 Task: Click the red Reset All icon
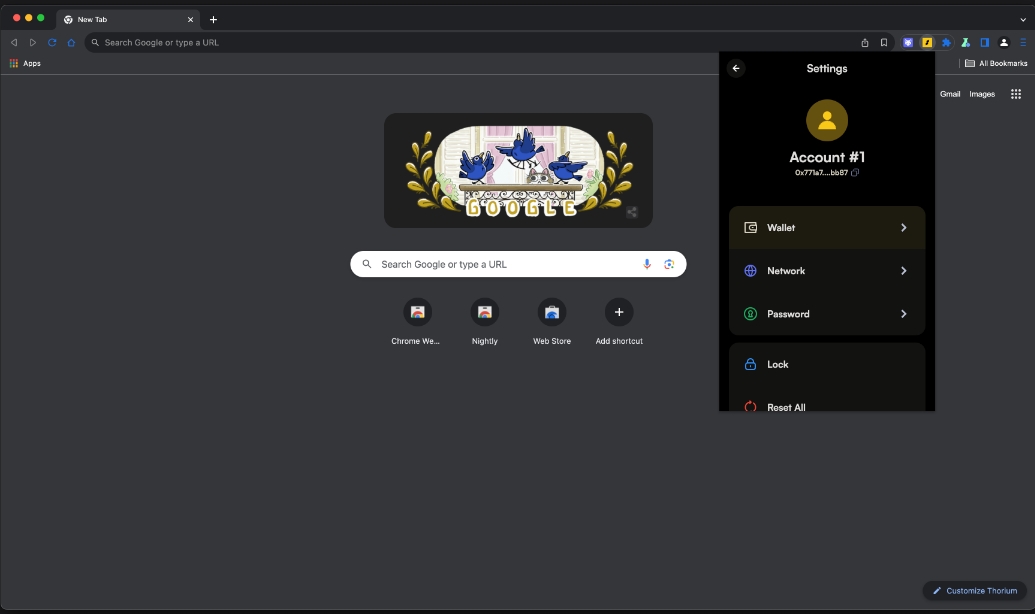tap(751, 407)
